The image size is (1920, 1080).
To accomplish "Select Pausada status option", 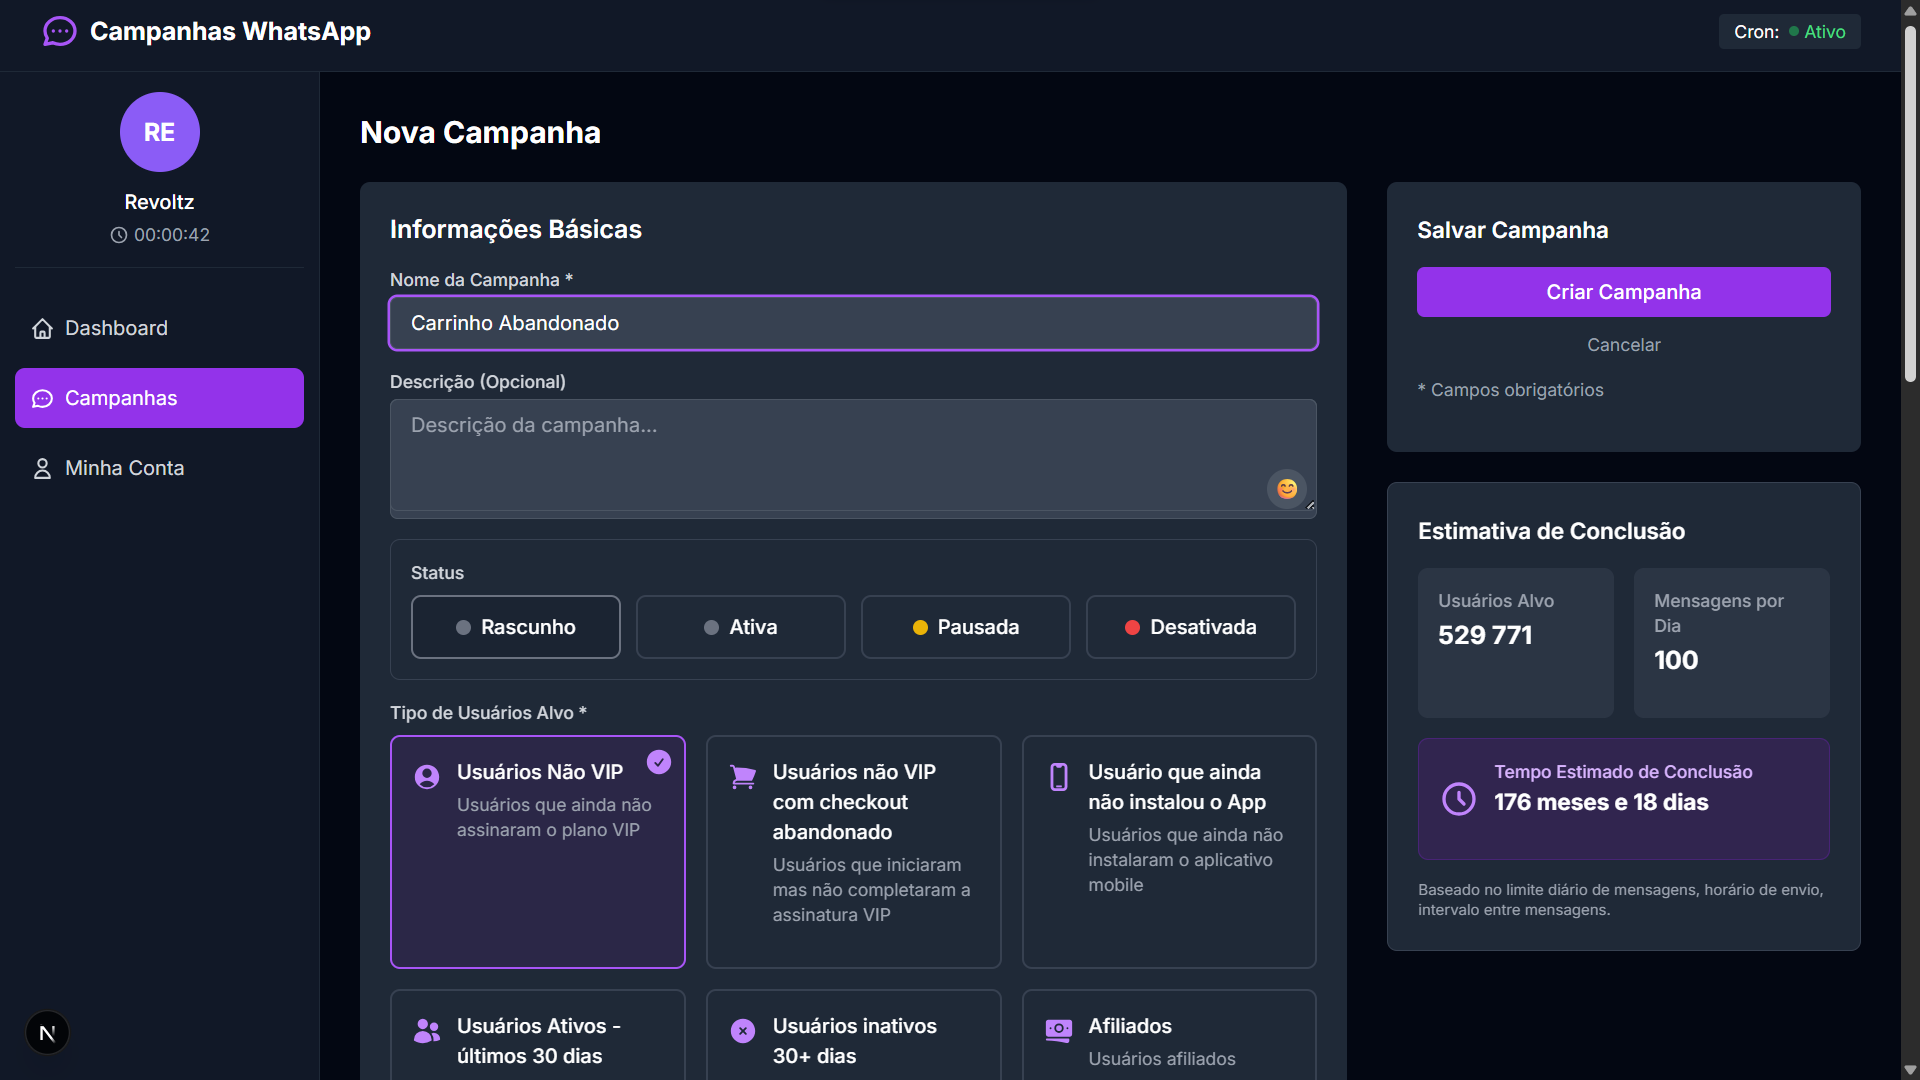I will 966,627.
